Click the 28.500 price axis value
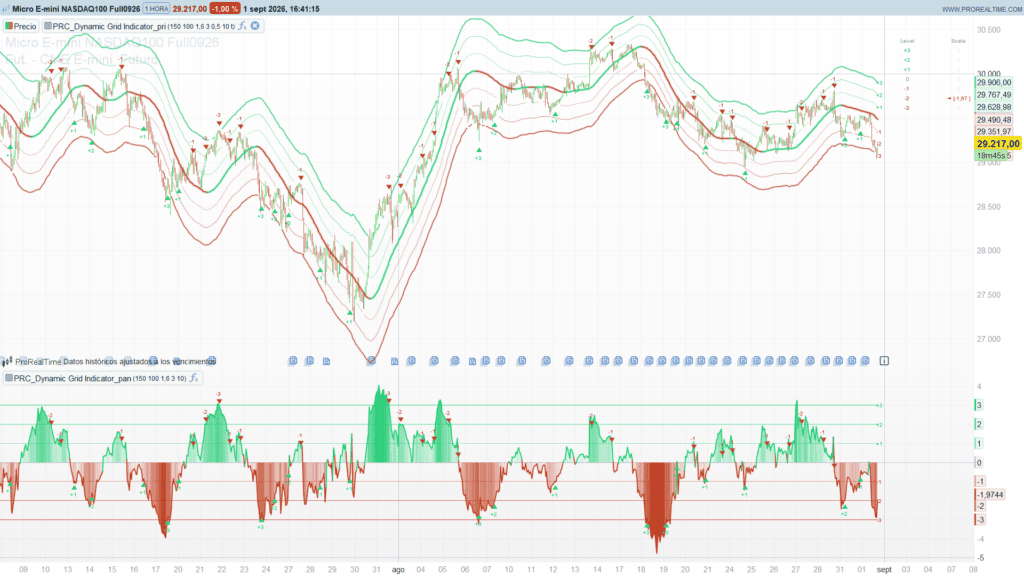Image resolution: width=1024 pixels, height=576 pixels. 988,207
